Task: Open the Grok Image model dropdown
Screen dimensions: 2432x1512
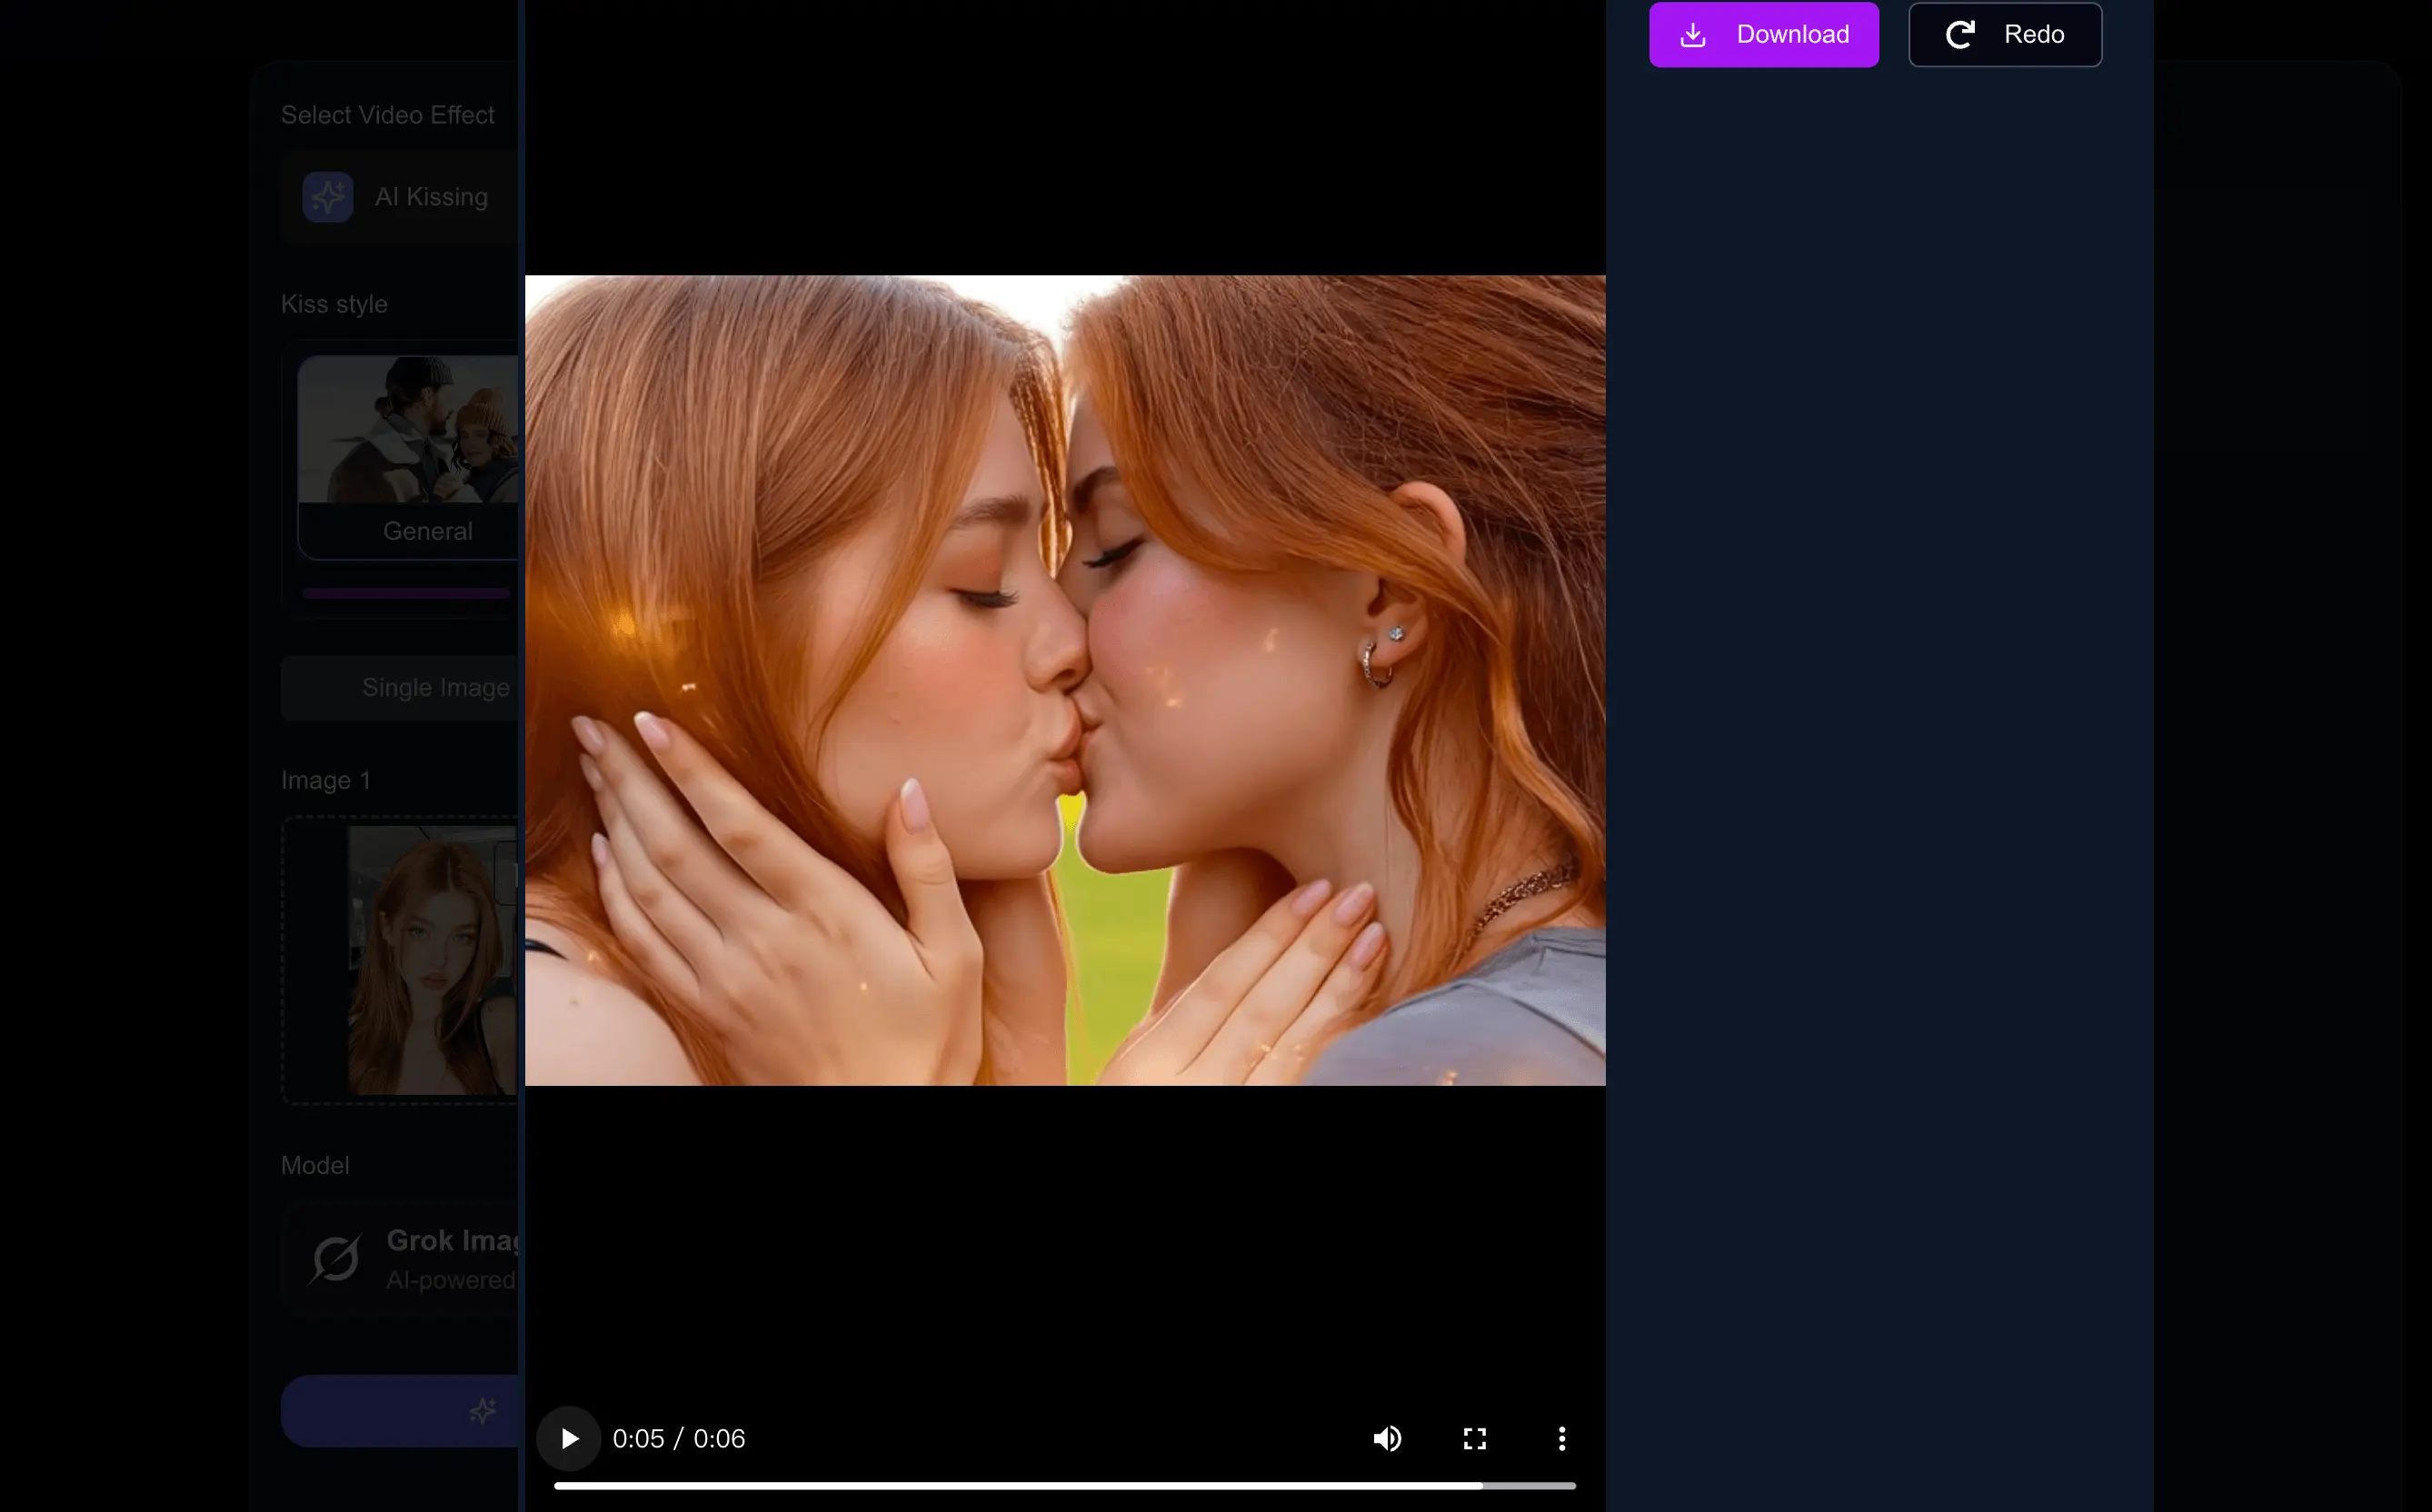Action: pyautogui.click(x=452, y=1258)
